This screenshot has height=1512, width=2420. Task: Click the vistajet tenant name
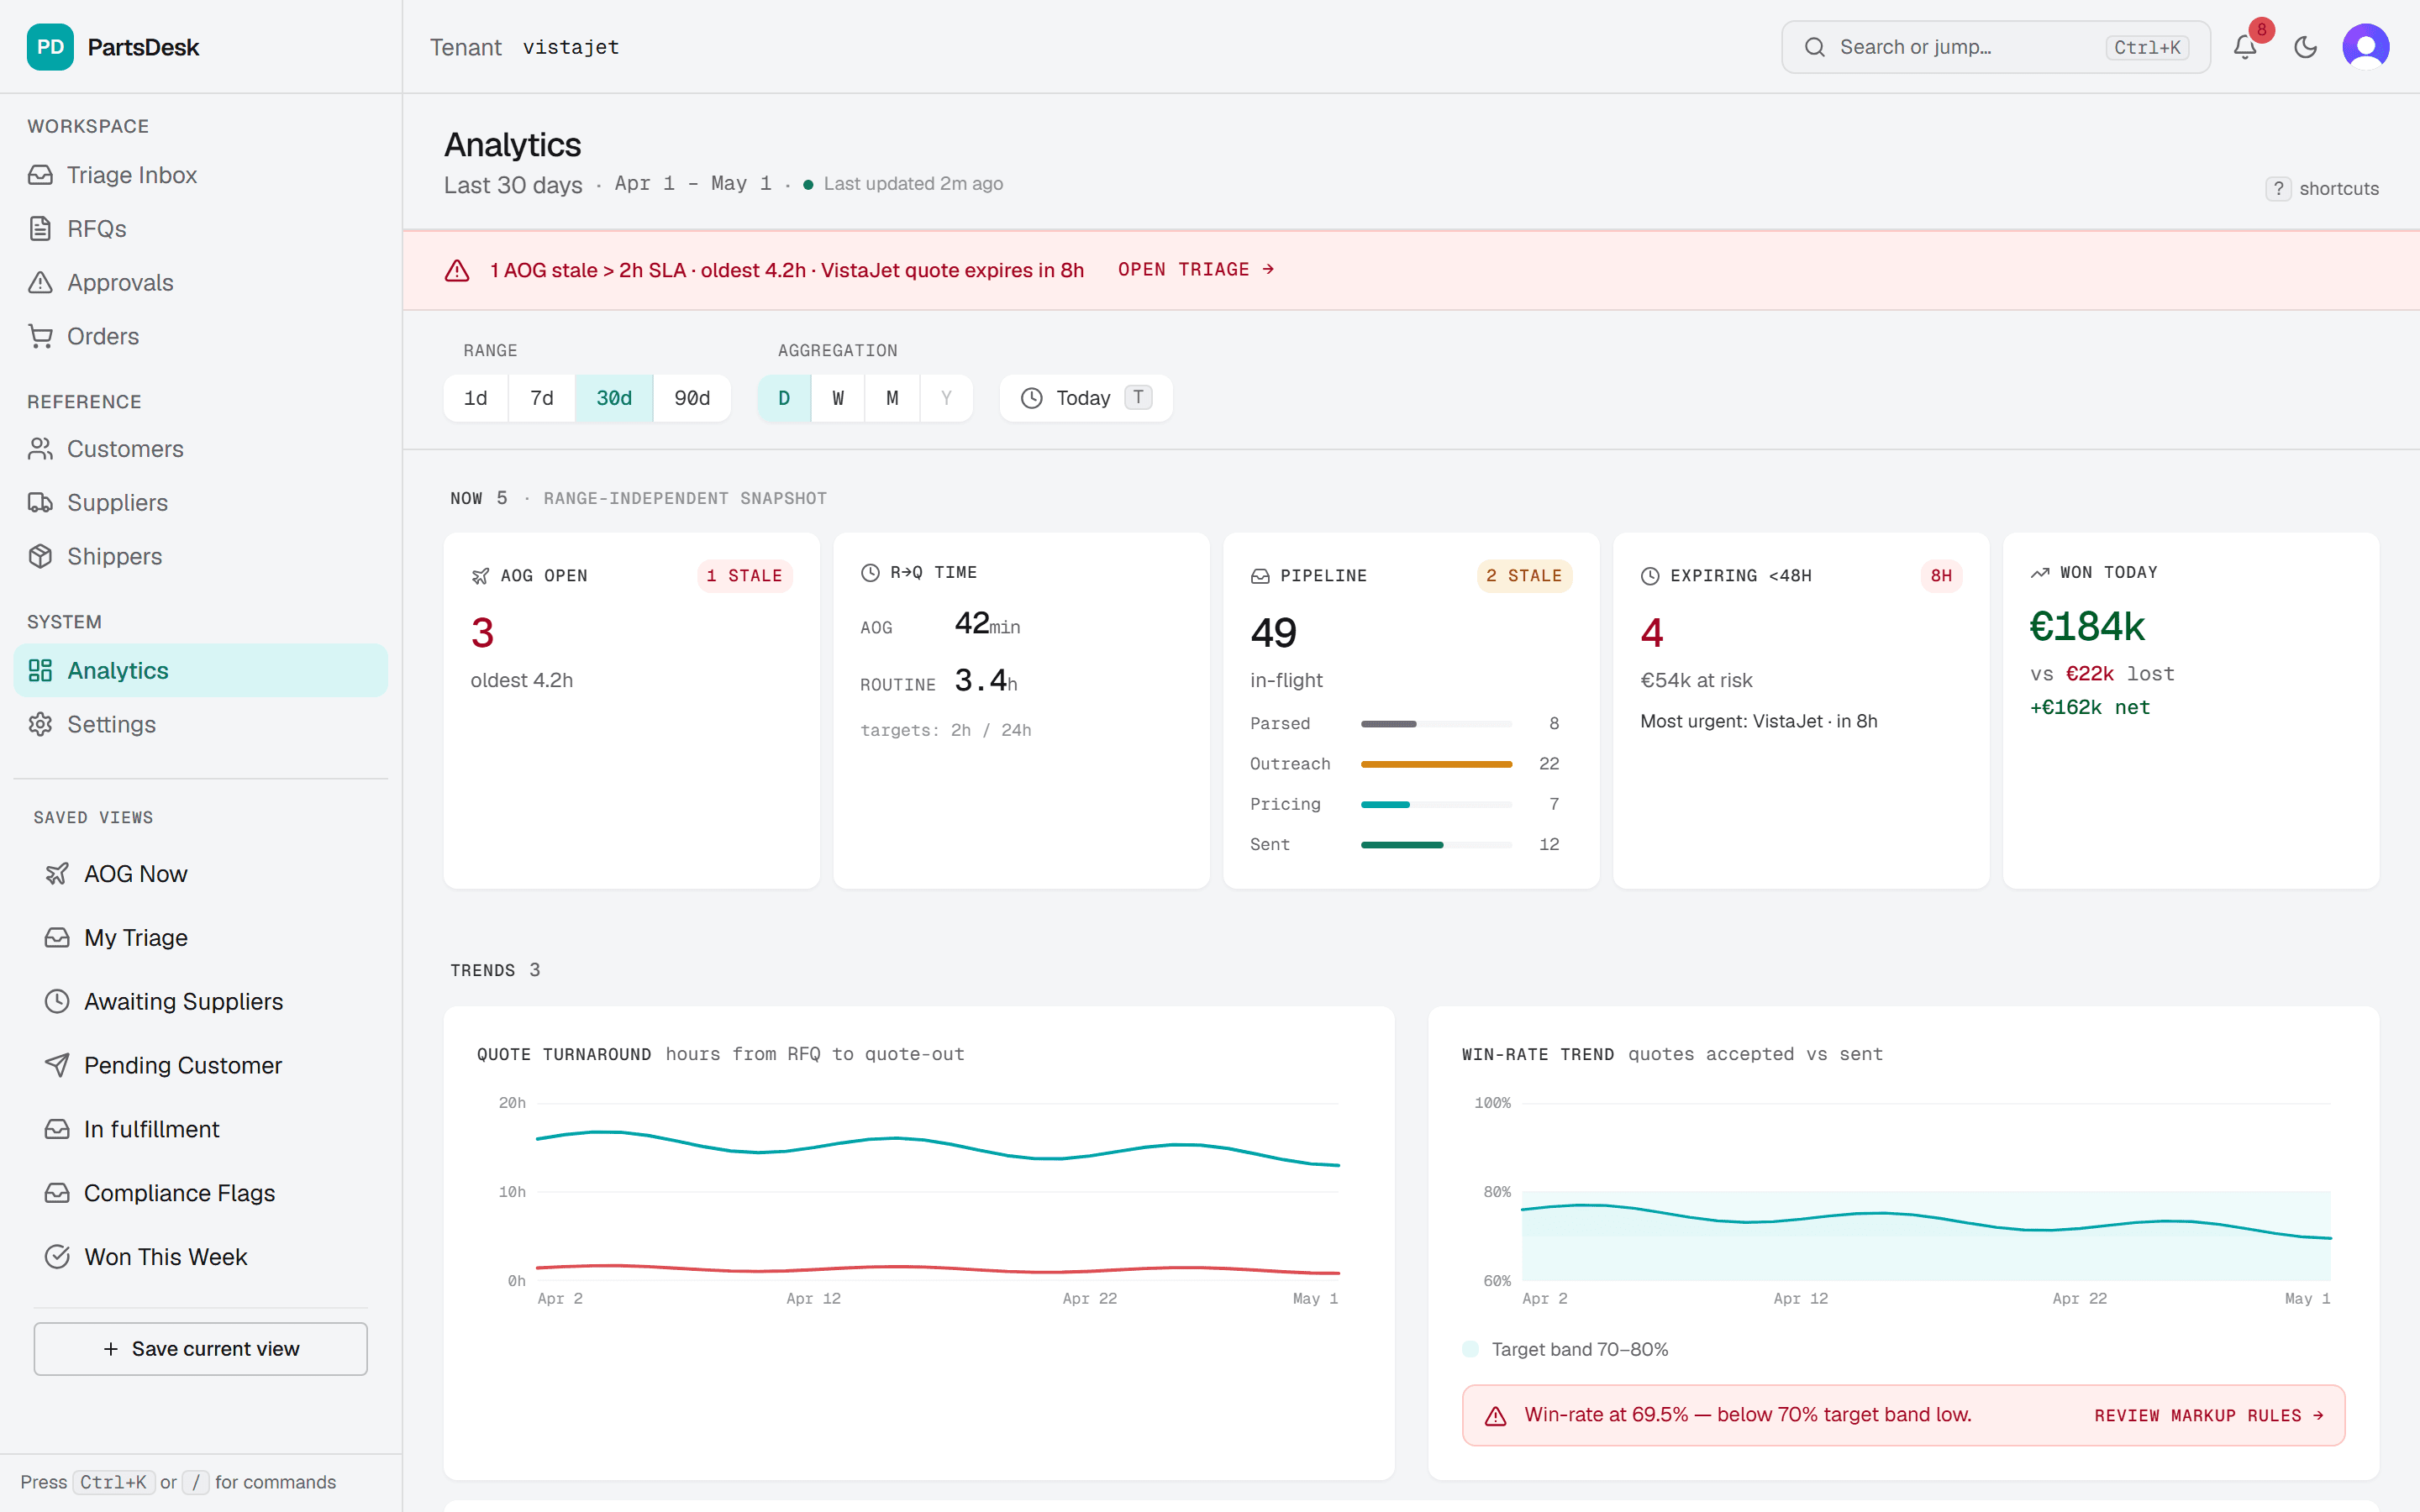[x=571, y=47]
